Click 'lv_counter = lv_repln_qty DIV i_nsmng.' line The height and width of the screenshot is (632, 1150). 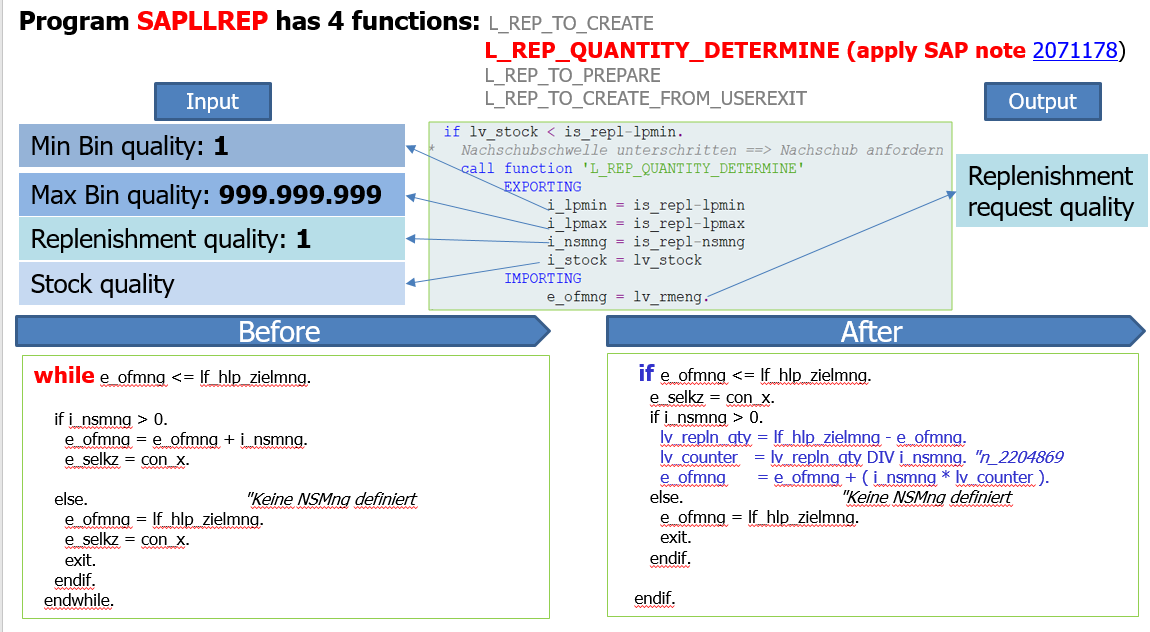coord(813,458)
